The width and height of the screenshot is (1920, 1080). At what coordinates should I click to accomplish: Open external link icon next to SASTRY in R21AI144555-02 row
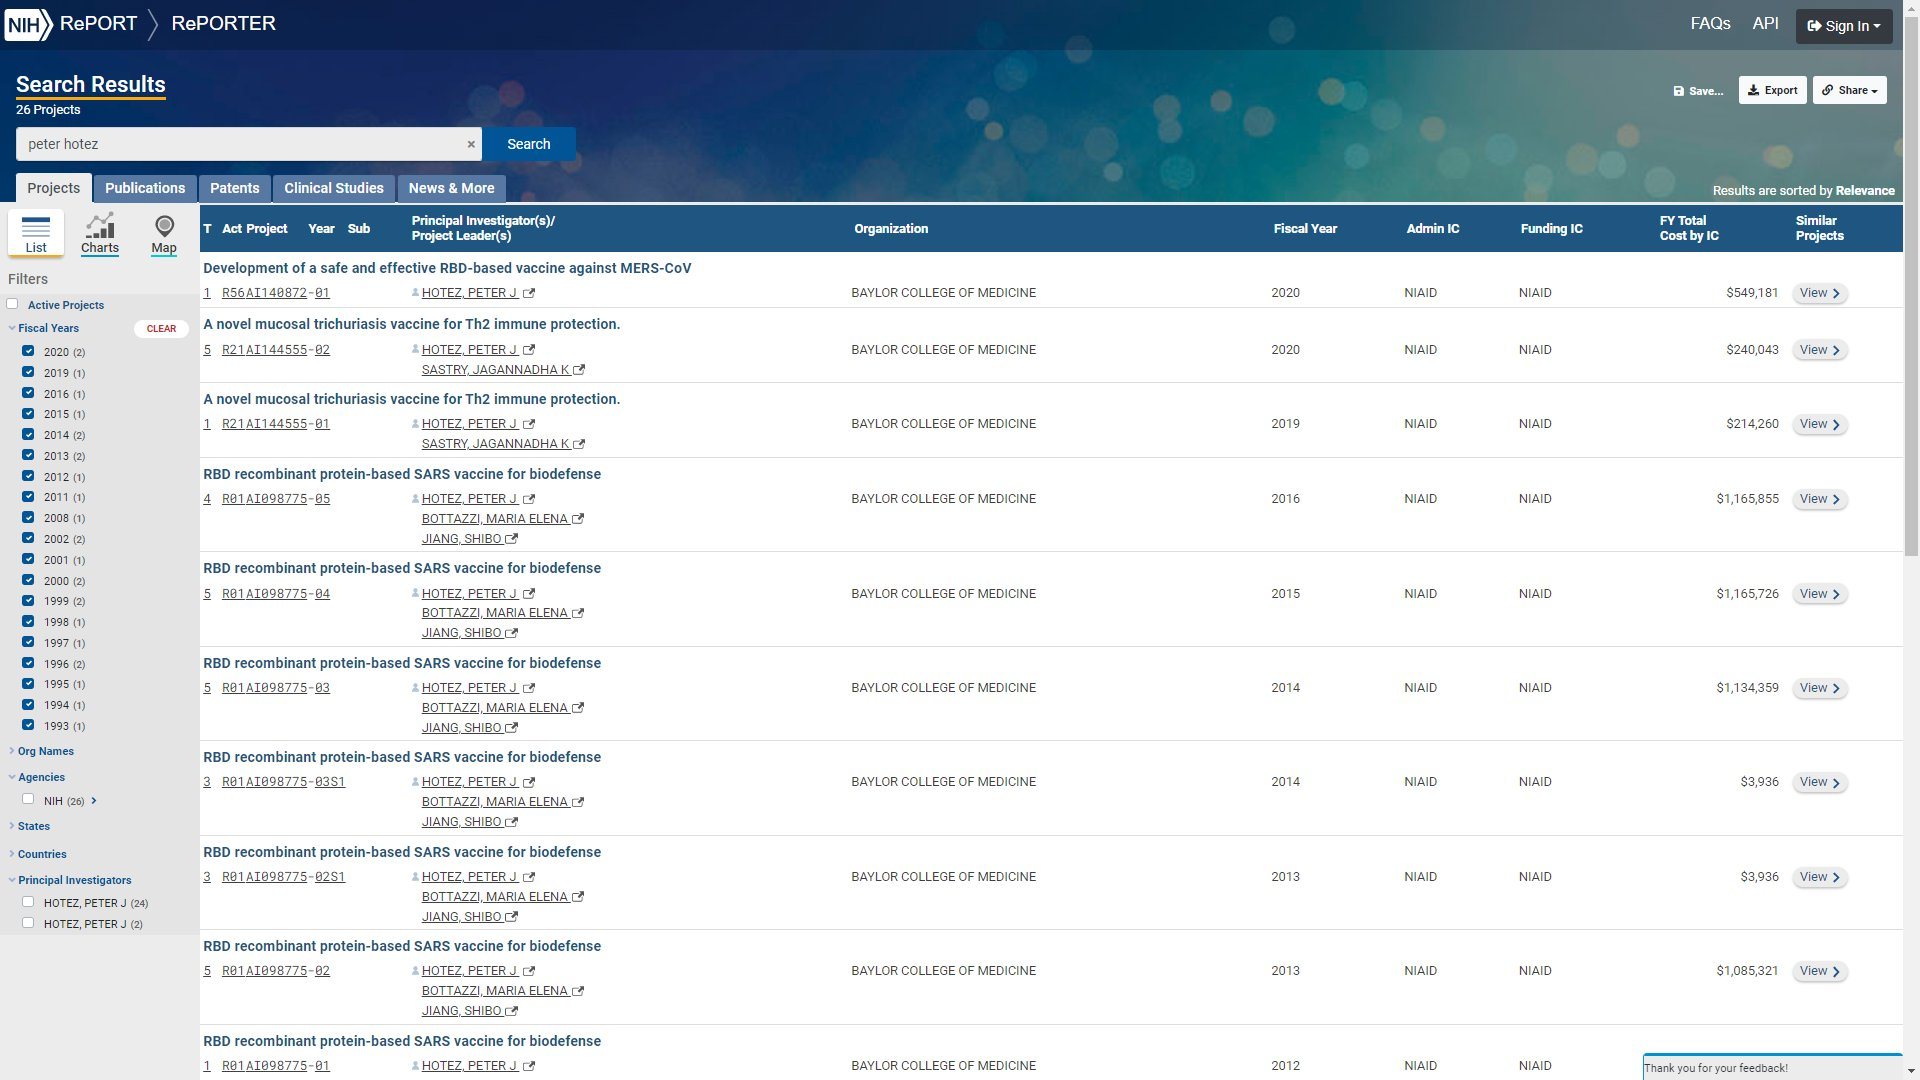tap(579, 370)
